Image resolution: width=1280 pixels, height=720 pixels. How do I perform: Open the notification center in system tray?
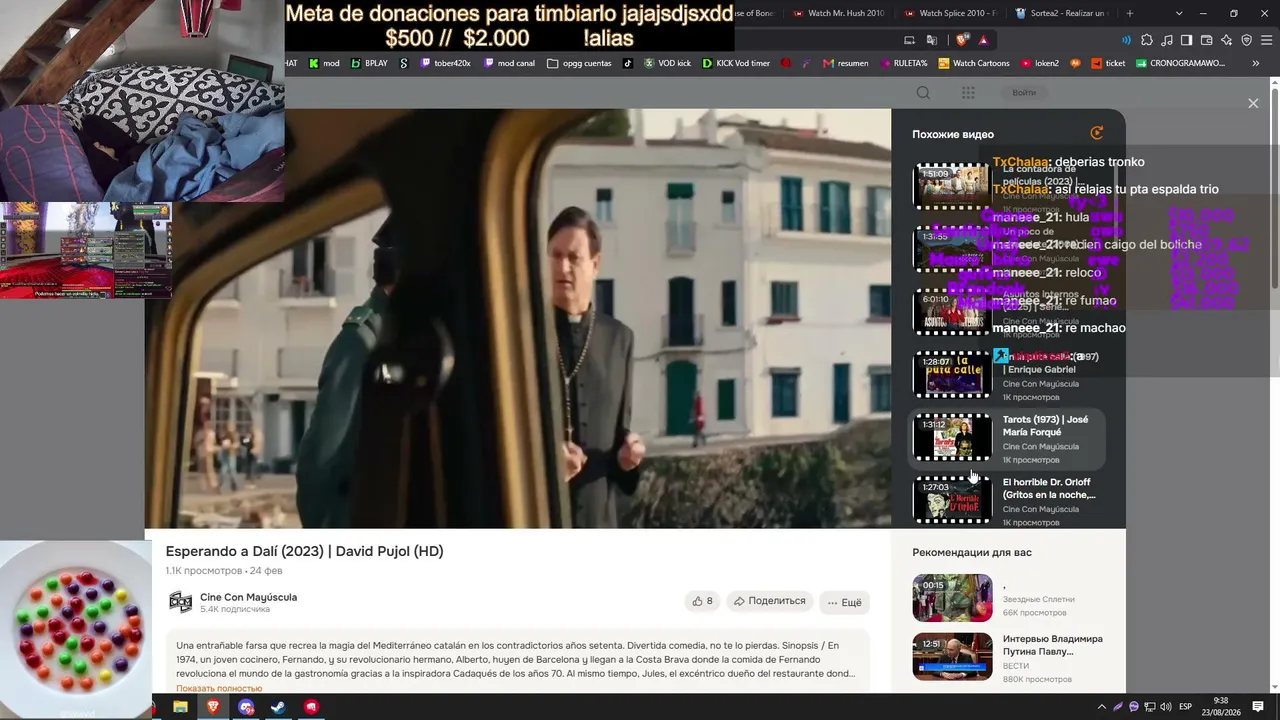(1258, 707)
